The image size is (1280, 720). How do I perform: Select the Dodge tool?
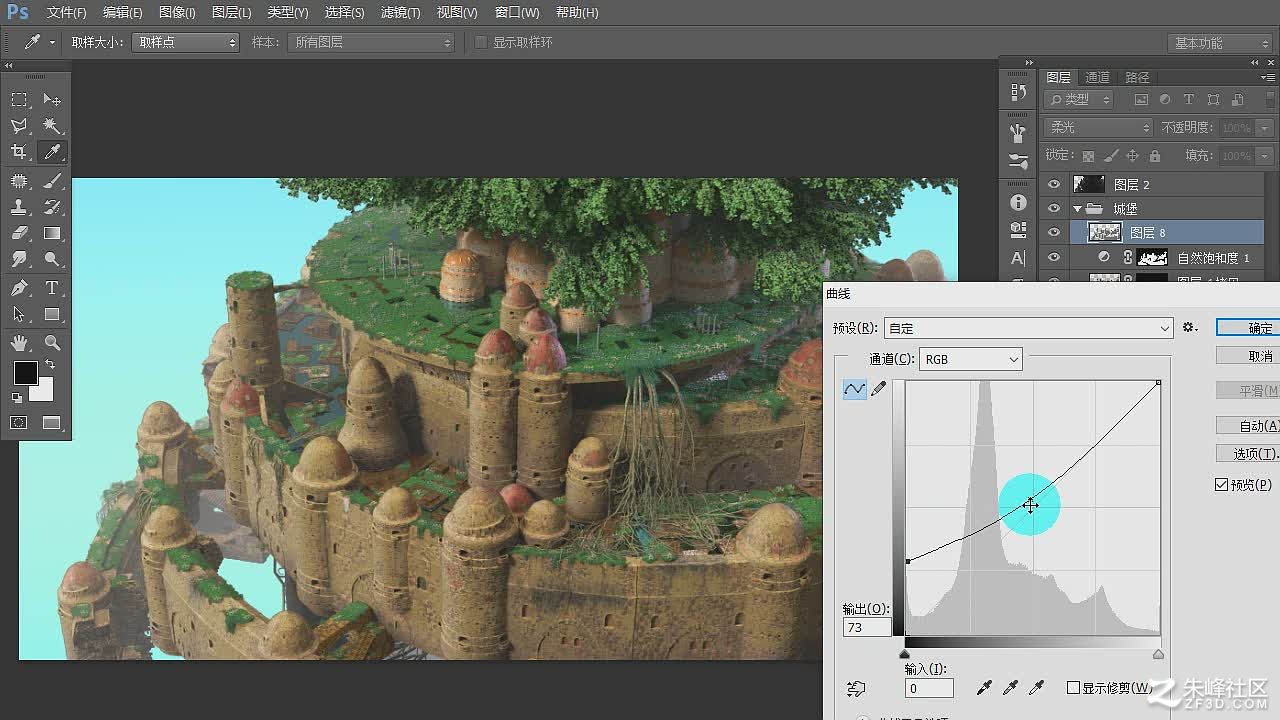52,259
